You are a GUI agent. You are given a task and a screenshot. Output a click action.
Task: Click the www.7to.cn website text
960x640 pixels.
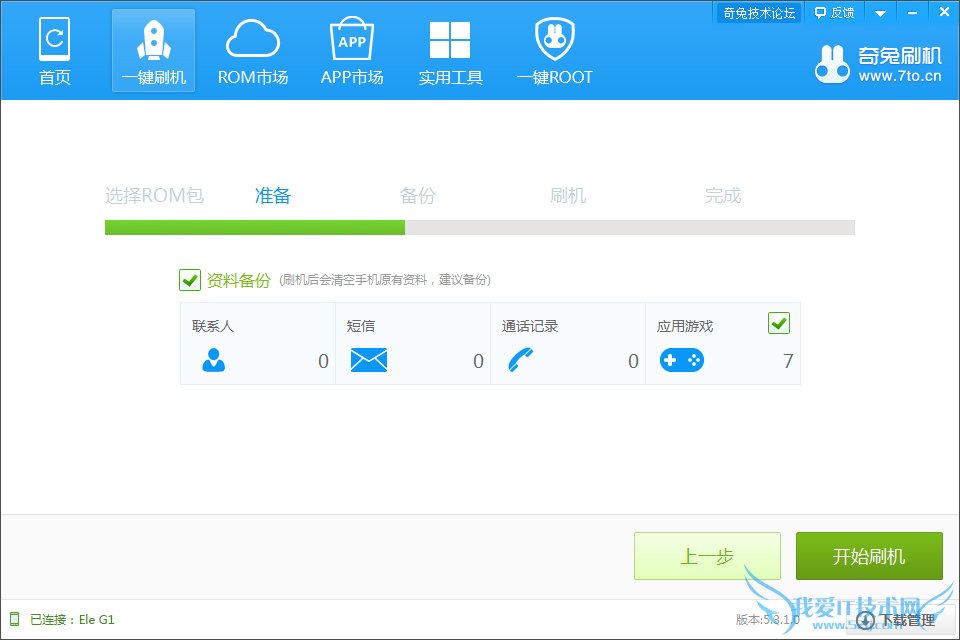click(900, 77)
